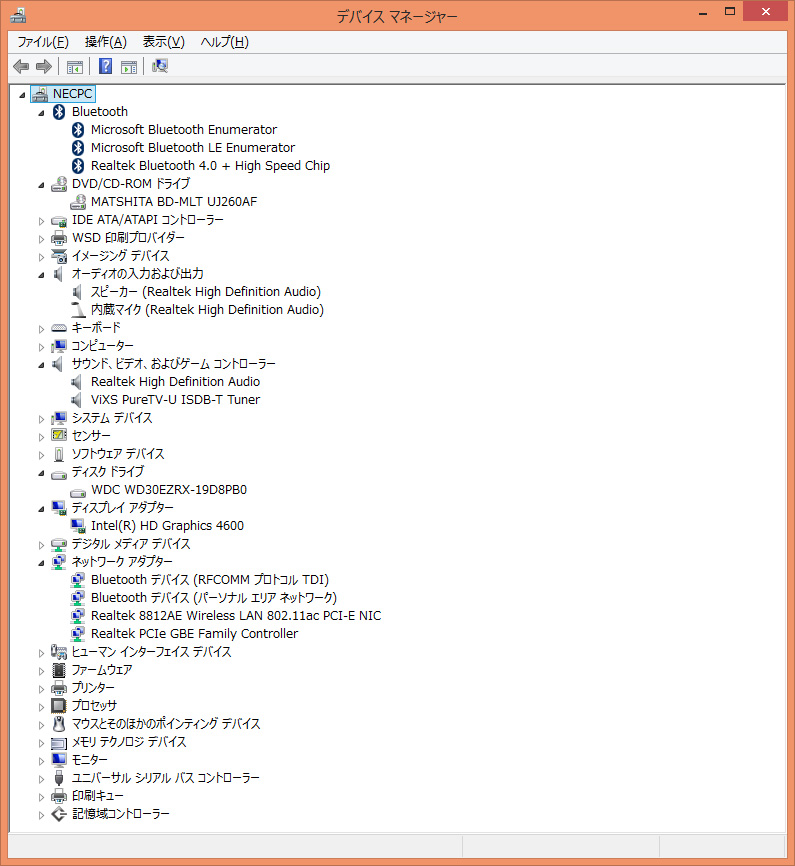Select Realtek 8812AE Wireless LAN adapter
Image resolution: width=795 pixels, height=866 pixels.
coord(235,616)
